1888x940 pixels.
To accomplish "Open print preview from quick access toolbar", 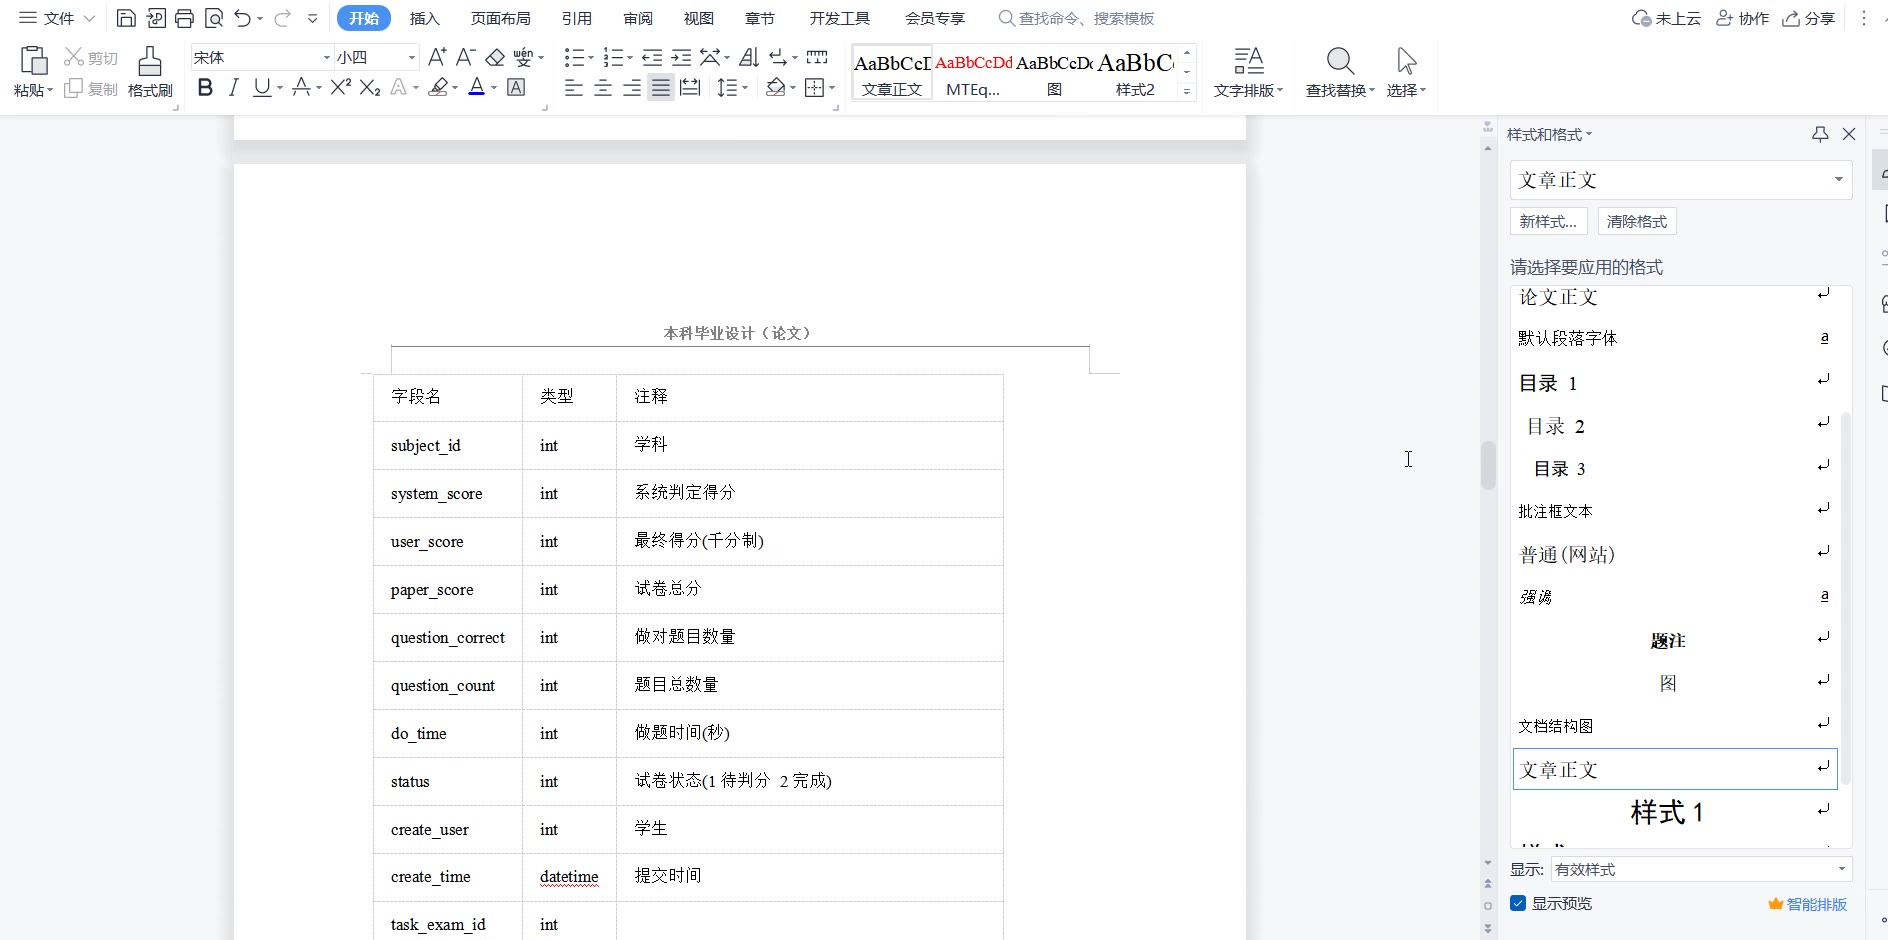I will (x=213, y=18).
